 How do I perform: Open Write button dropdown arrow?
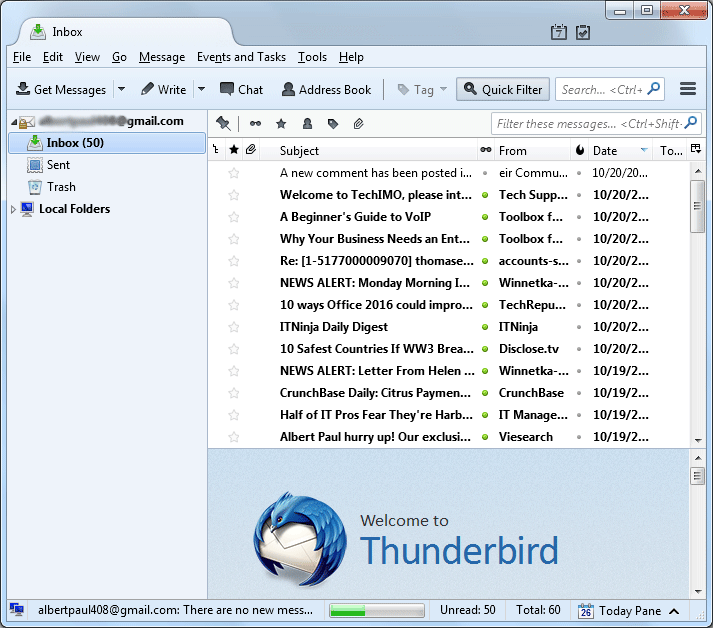(x=201, y=89)
